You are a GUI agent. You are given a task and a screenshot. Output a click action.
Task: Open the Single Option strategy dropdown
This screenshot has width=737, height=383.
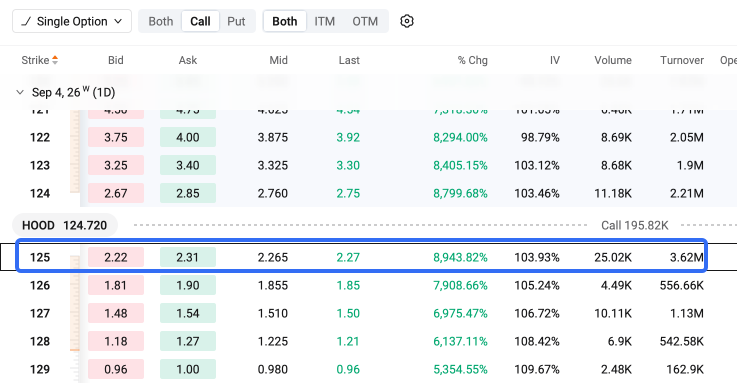pos(72,21)
